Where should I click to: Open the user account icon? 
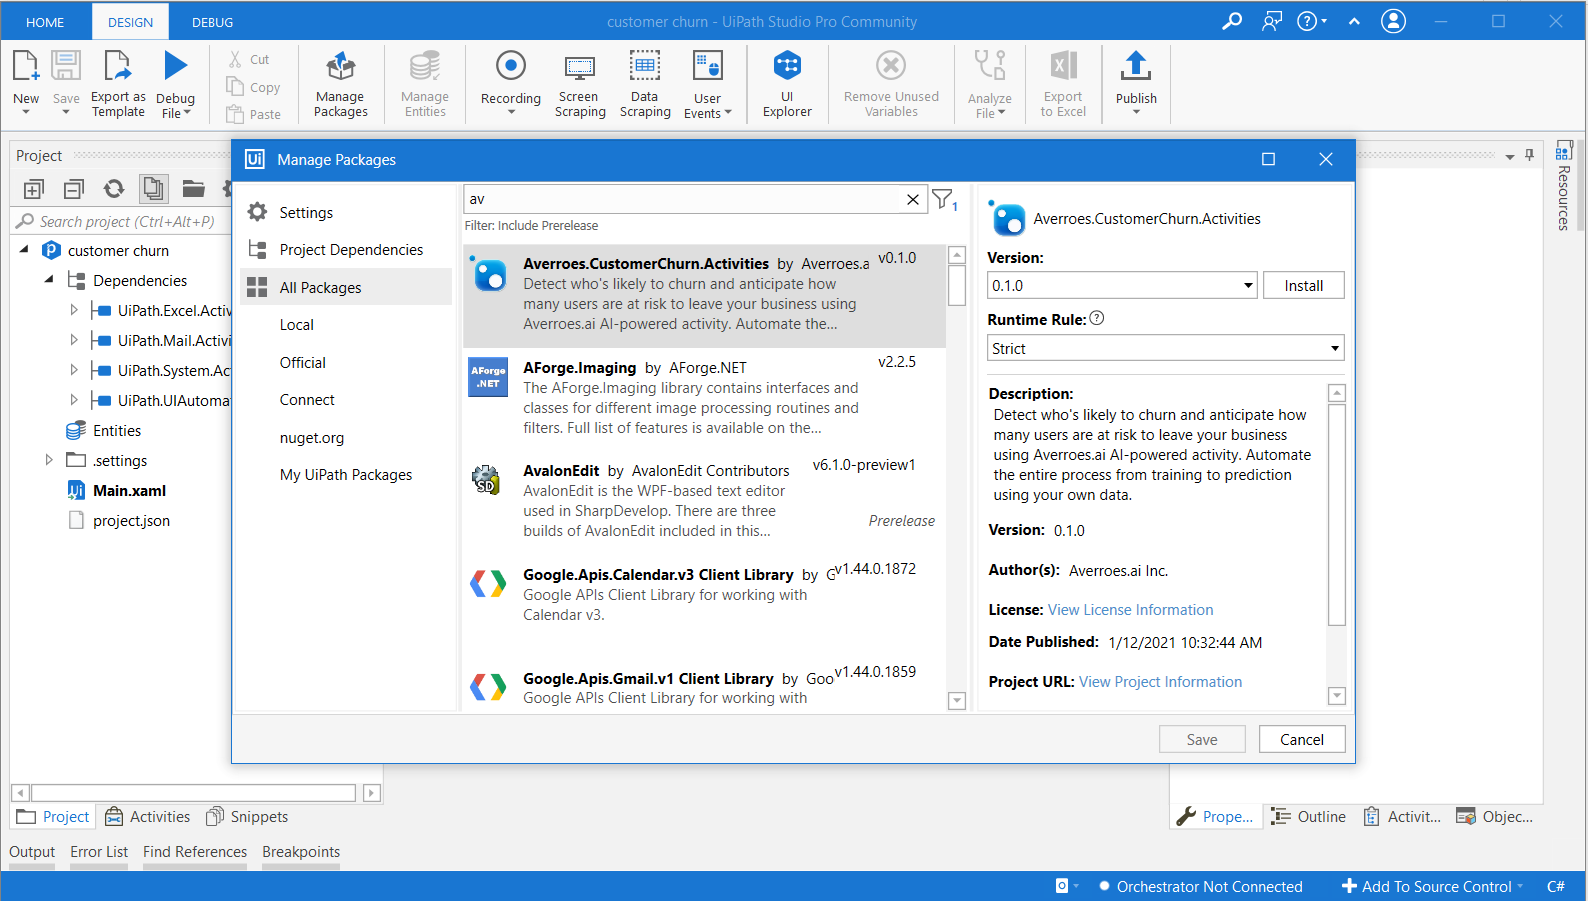click(x=1393, y=21)
